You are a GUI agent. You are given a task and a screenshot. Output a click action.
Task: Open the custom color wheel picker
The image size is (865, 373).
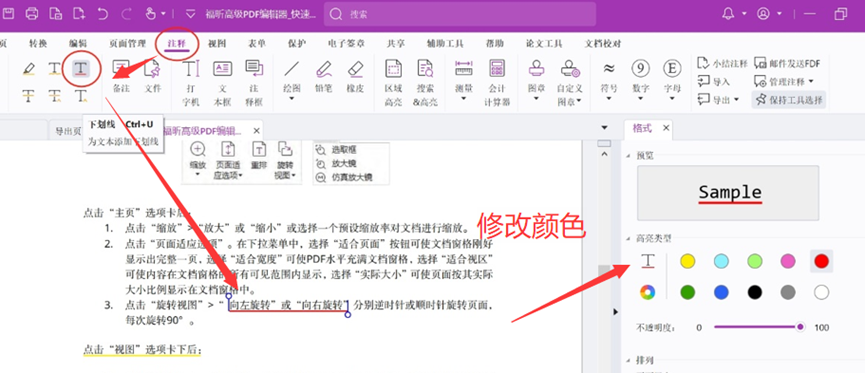(648, 292)
